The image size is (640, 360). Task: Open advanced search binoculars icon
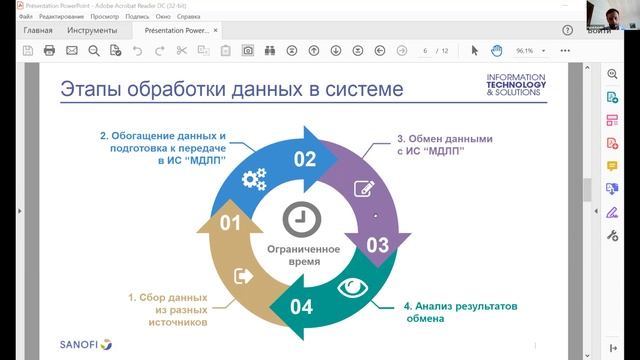tap(270, 51)
